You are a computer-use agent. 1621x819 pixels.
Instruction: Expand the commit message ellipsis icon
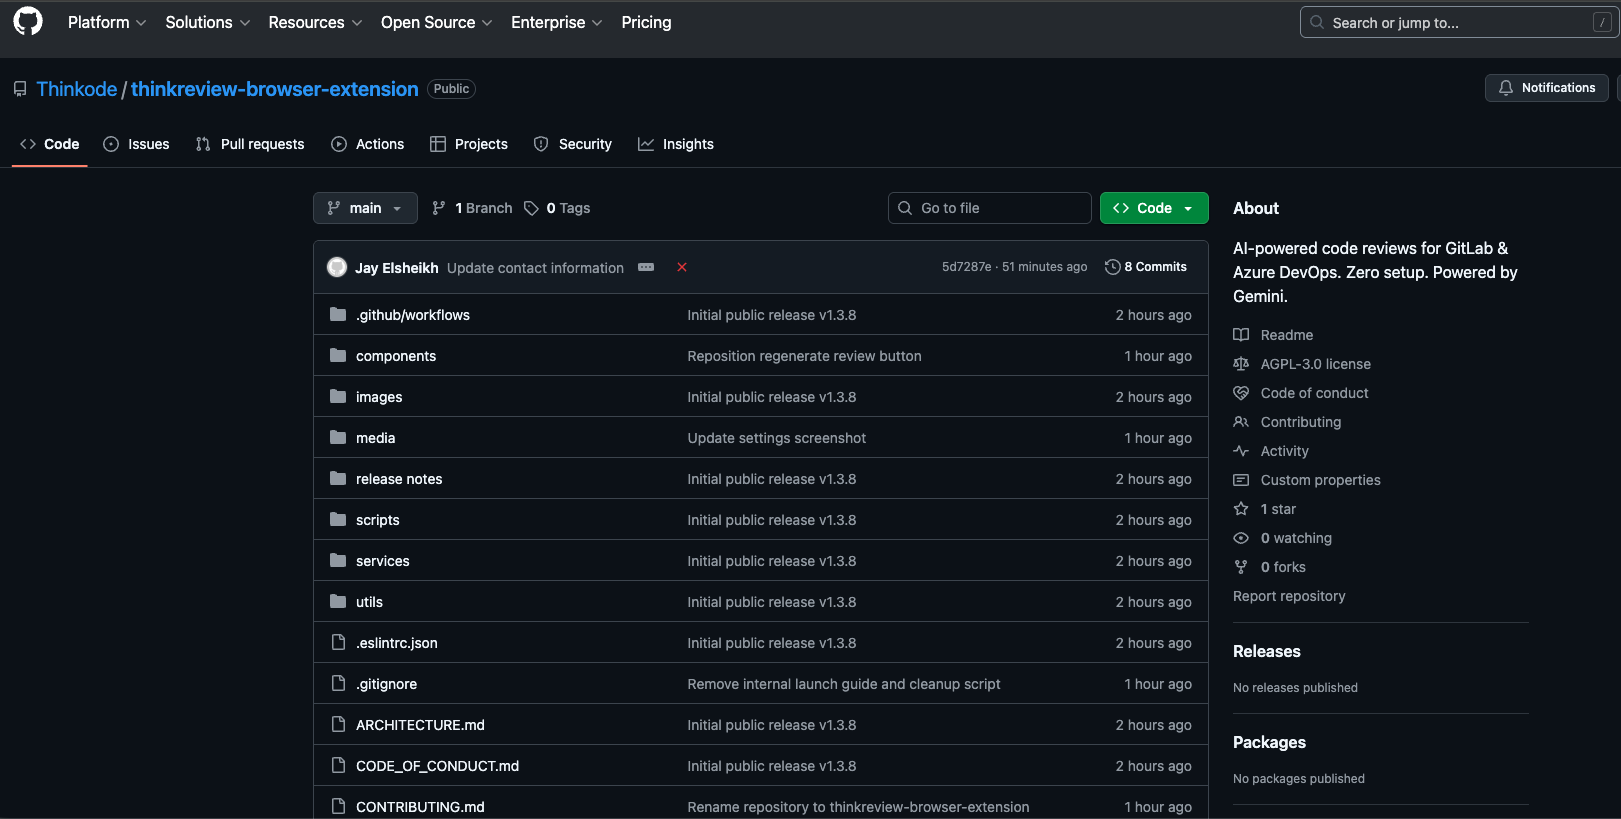tap(646, 267)
